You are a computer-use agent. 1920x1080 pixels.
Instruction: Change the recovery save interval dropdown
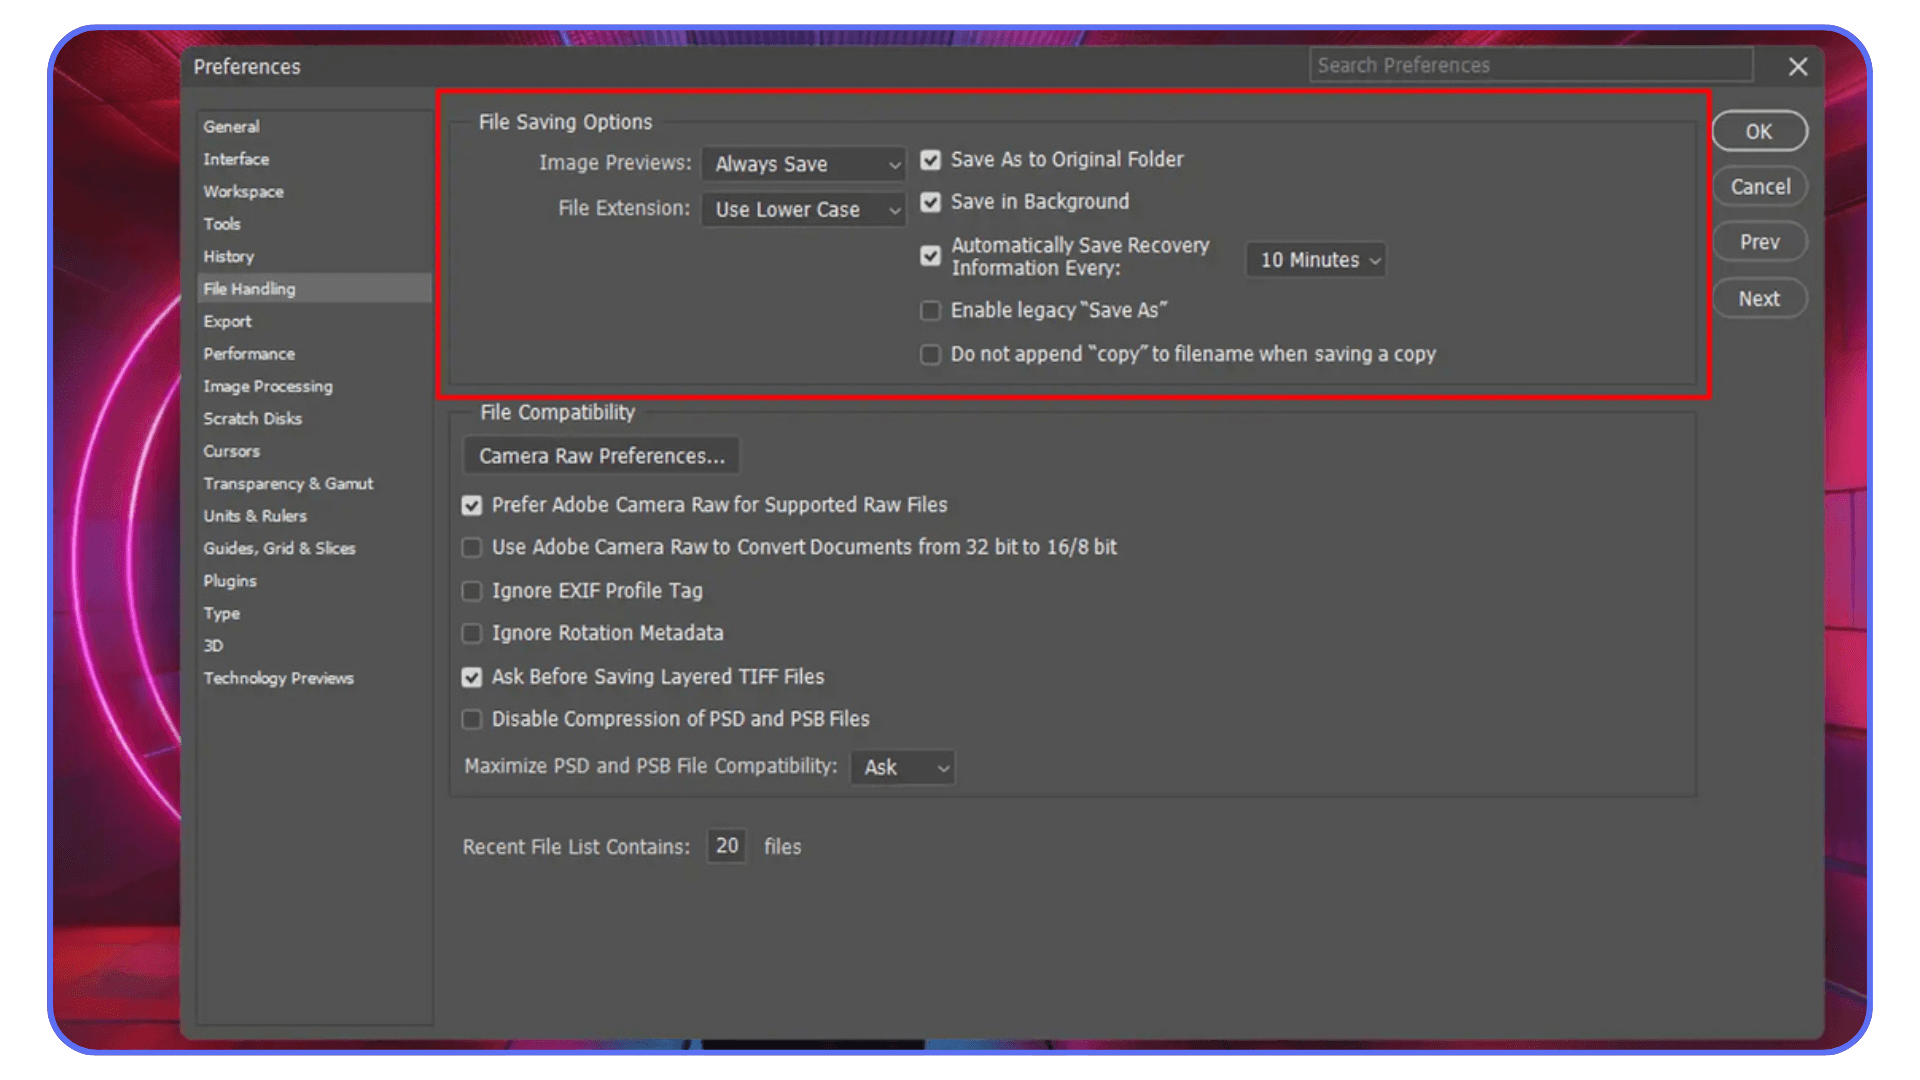[1315, 260]
